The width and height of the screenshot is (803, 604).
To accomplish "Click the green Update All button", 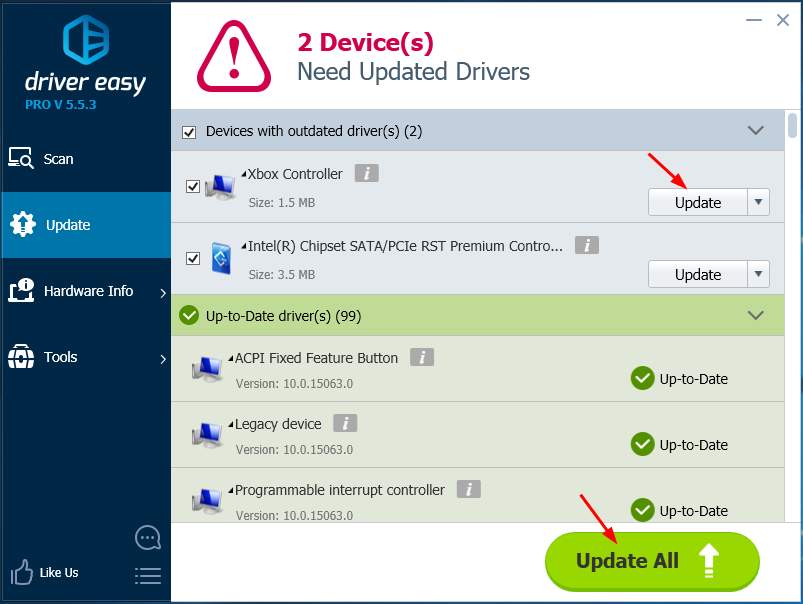I will (652, 561).
